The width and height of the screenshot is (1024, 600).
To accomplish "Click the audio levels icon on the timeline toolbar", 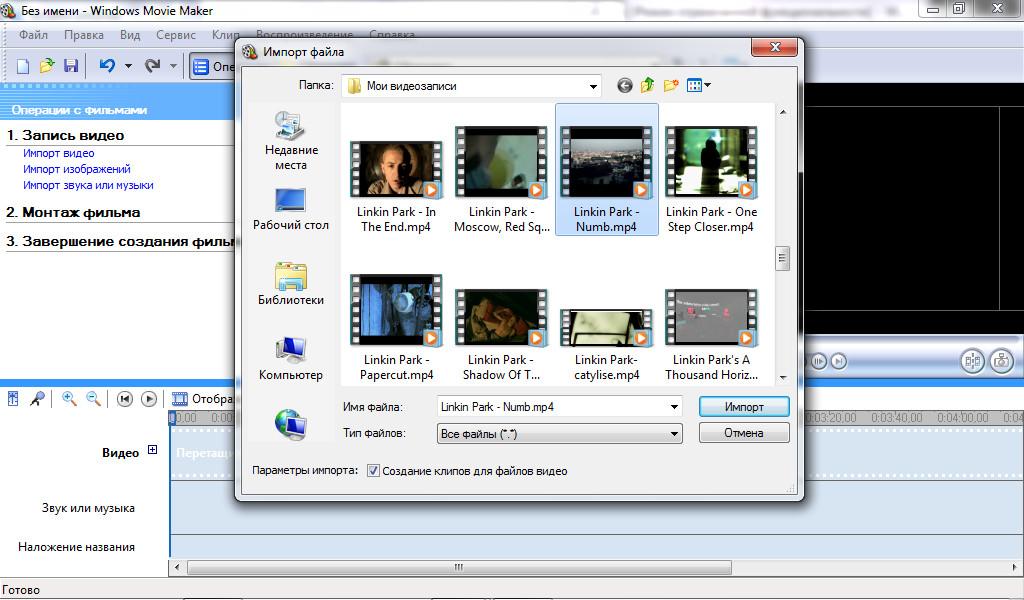I will (13, 398).
